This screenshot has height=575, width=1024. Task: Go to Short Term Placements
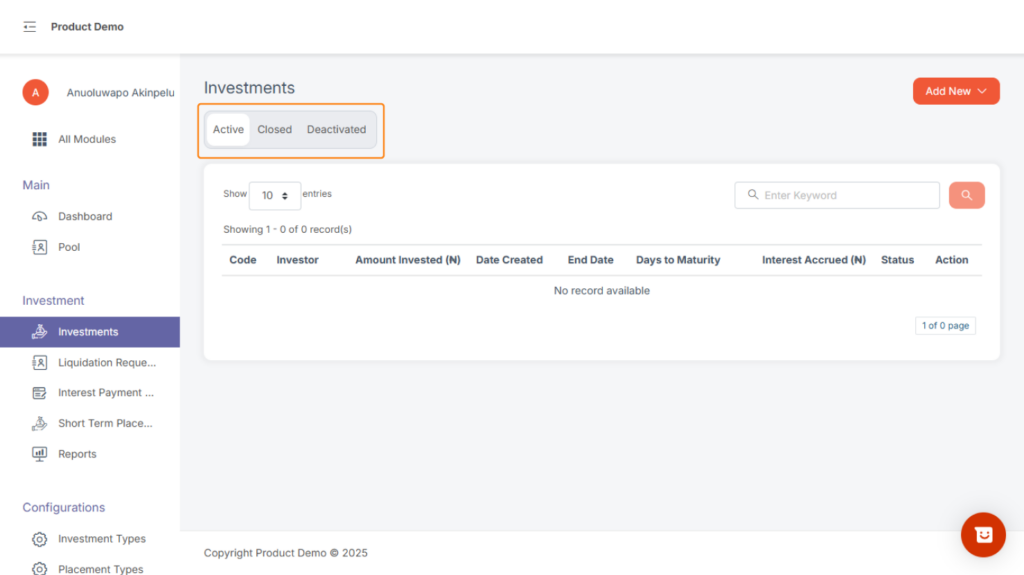pyautogui.click(x=104, y=423)
